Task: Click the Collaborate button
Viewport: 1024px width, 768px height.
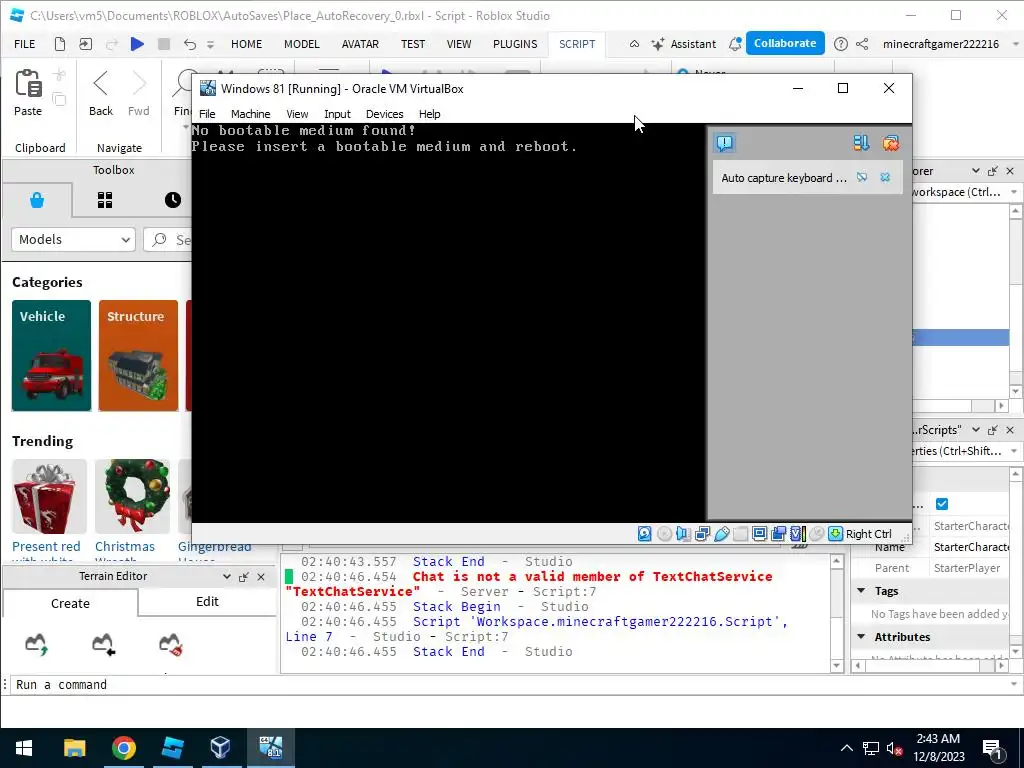Action: tap(785, 43)
